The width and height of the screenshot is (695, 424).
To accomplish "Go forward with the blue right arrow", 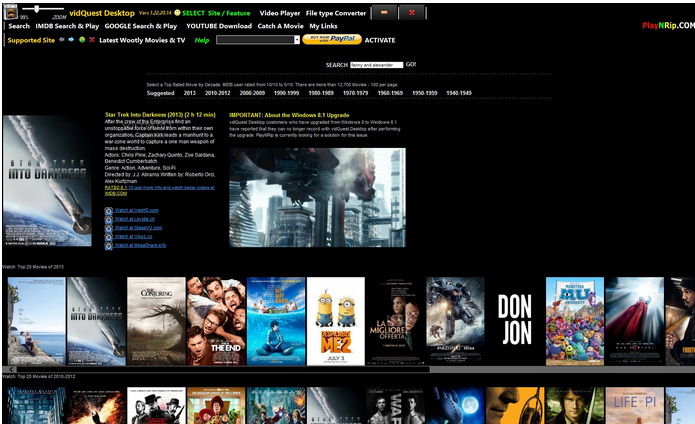I will click(x=71, y=39).
